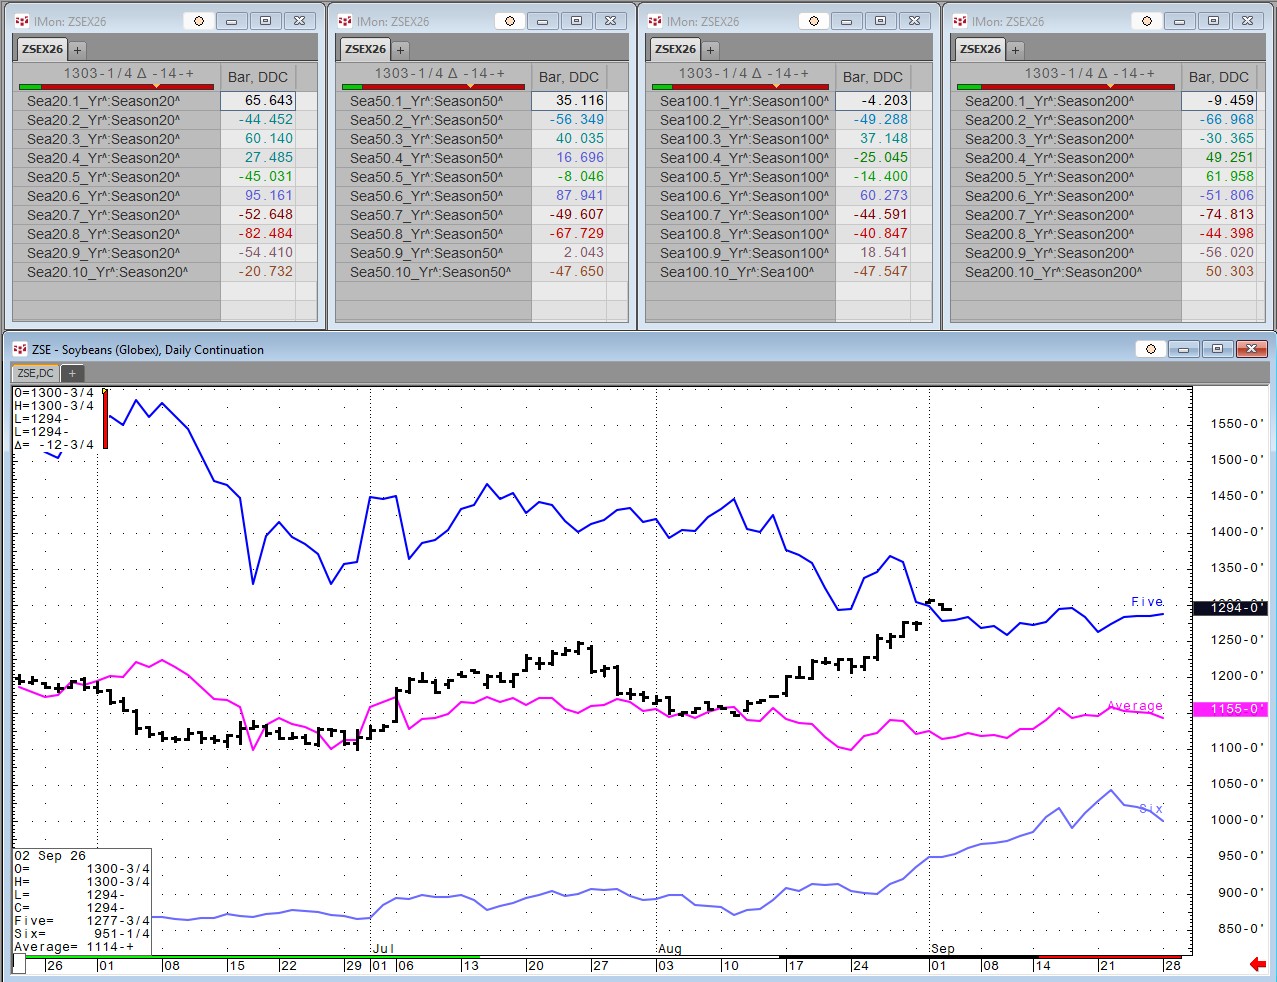Select ZSEX26 tab in third IMon window
Screen dimensions: 1277x982
click(675, 49)
